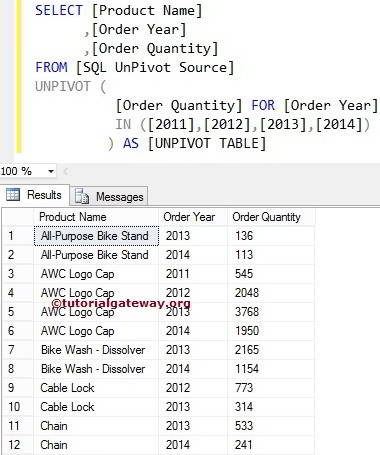
Task: Click Order Quantity value 136
Action: (244, 236)
